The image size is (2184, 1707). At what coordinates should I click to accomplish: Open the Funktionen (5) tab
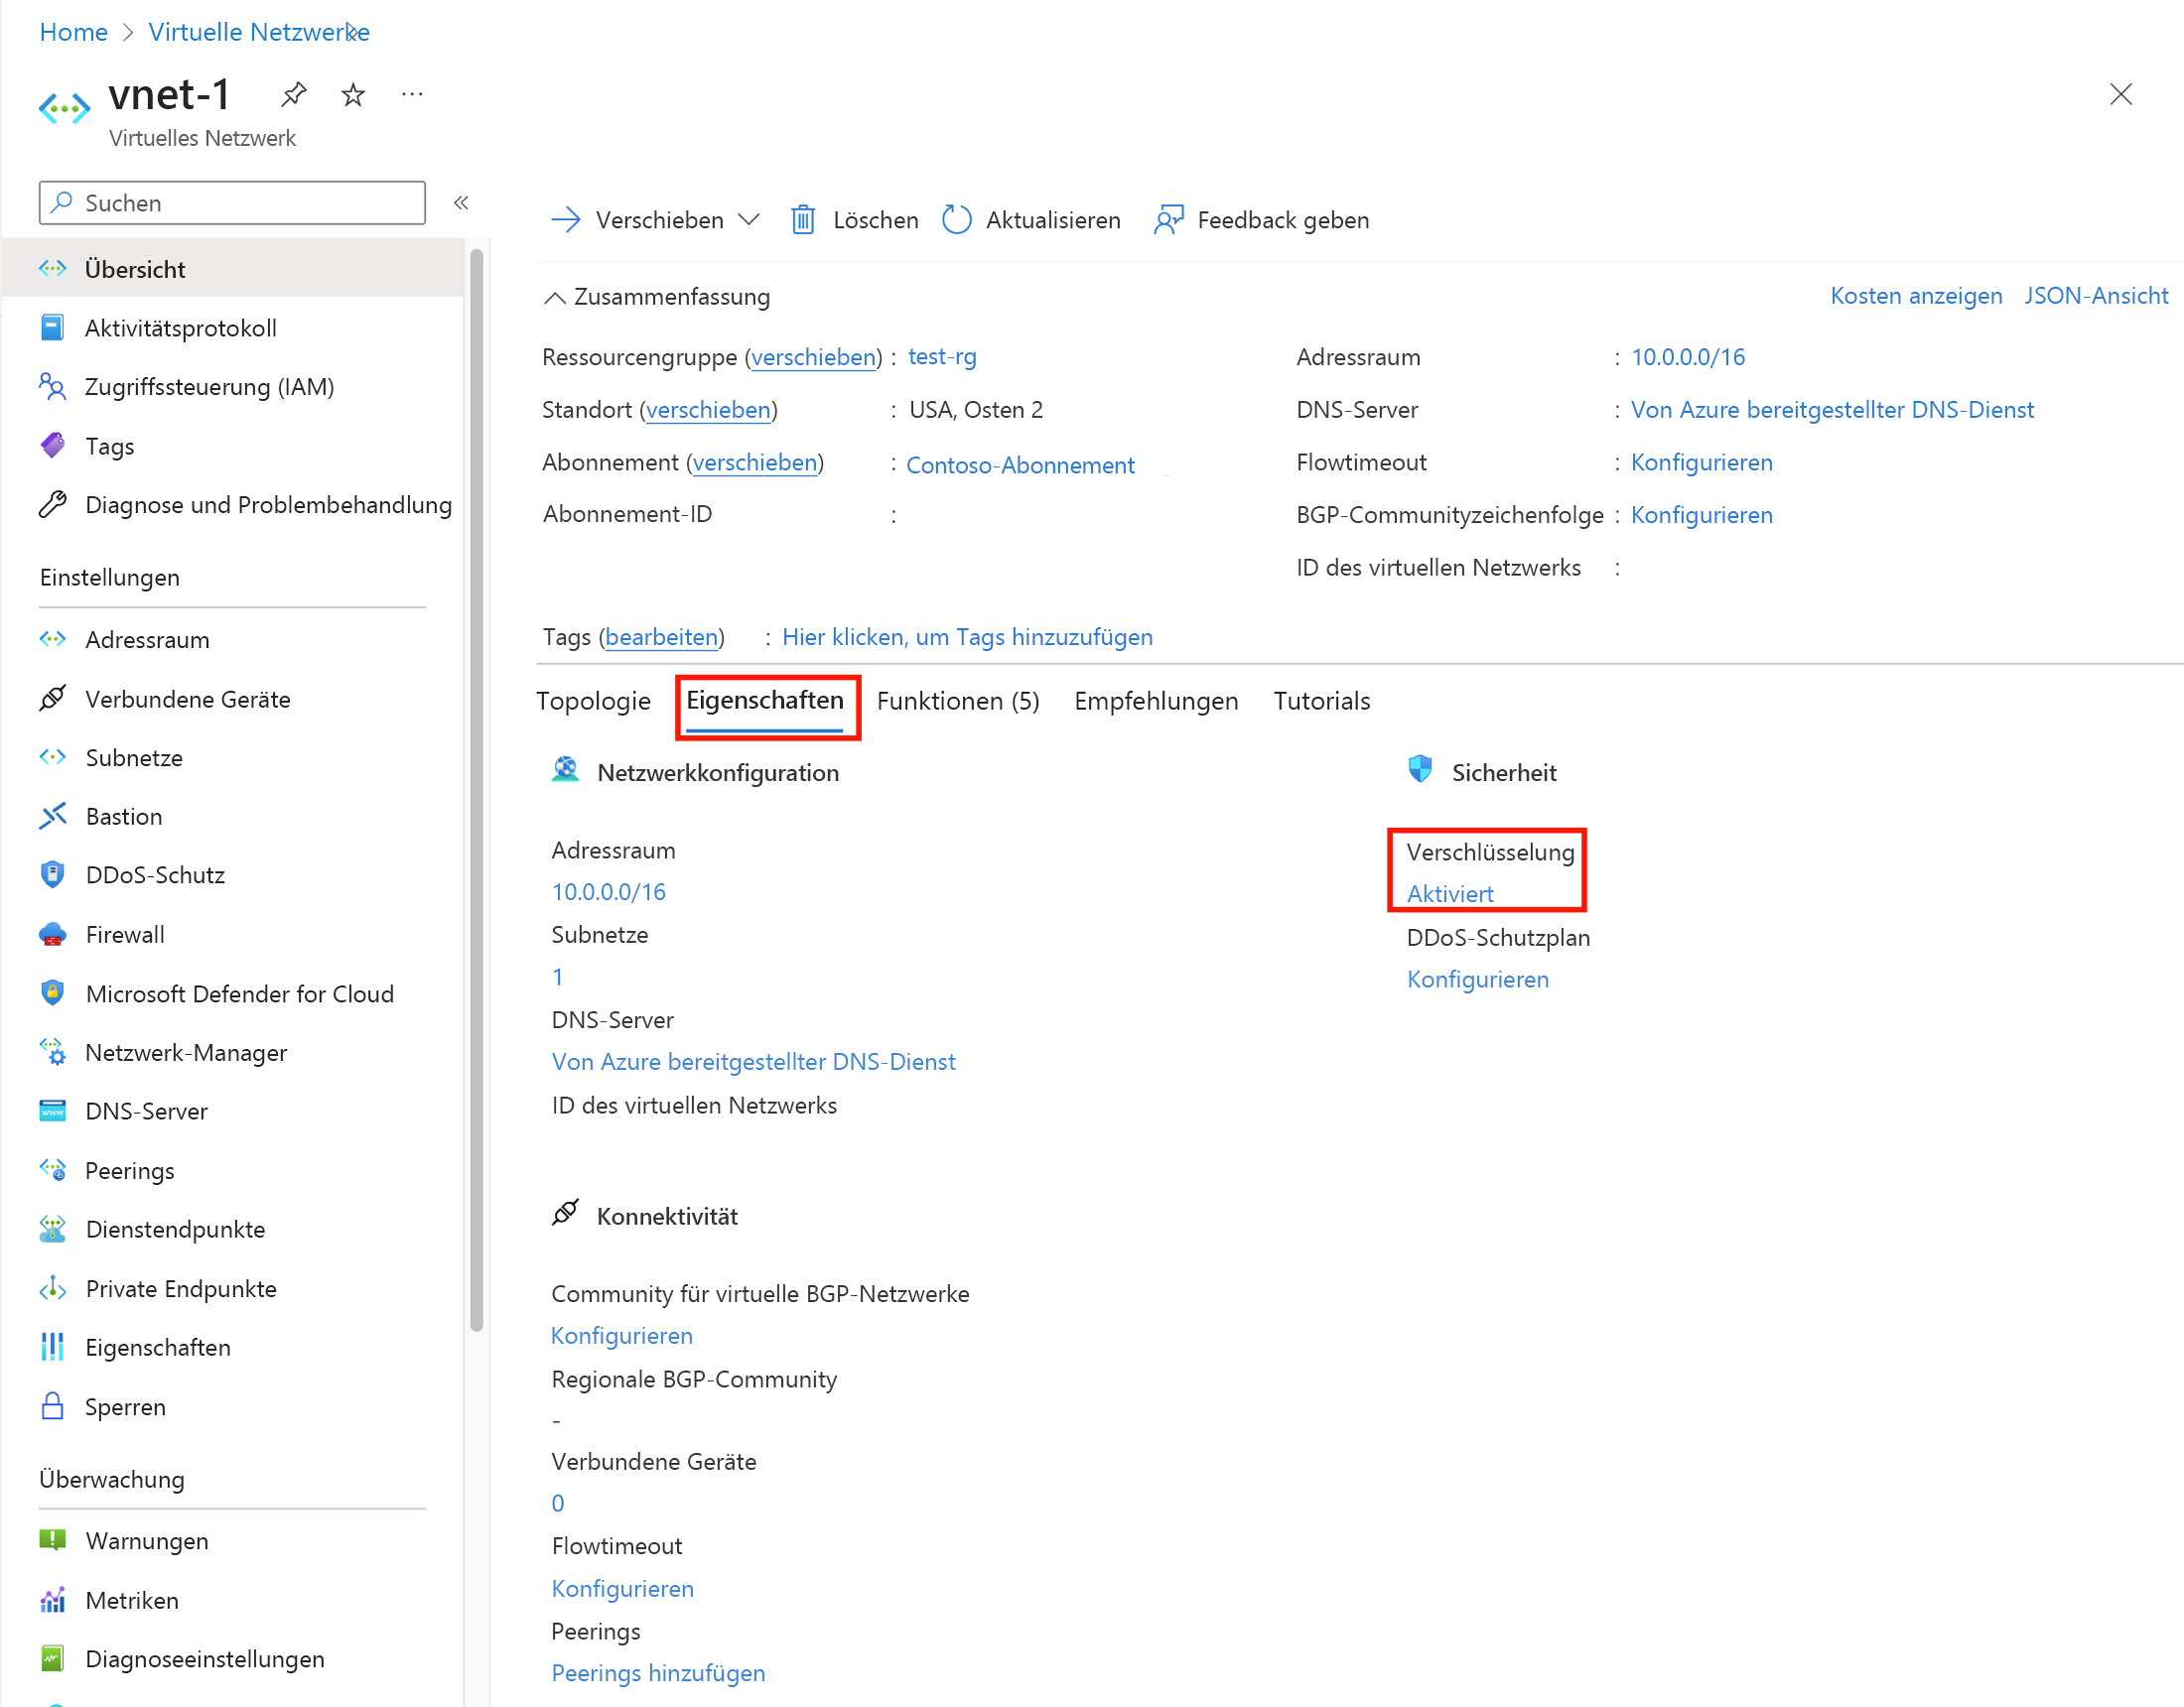click(x=957, y=701)
